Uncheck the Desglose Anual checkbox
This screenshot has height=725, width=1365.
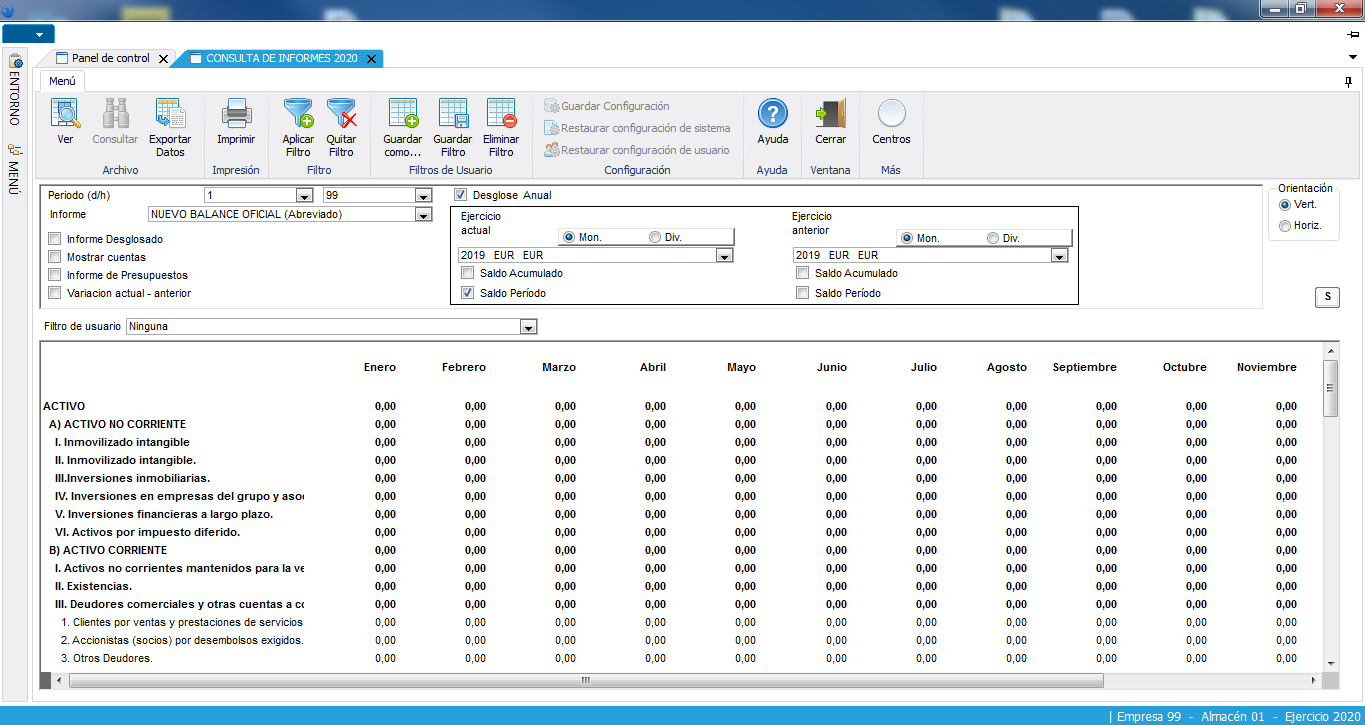[461, 195]
